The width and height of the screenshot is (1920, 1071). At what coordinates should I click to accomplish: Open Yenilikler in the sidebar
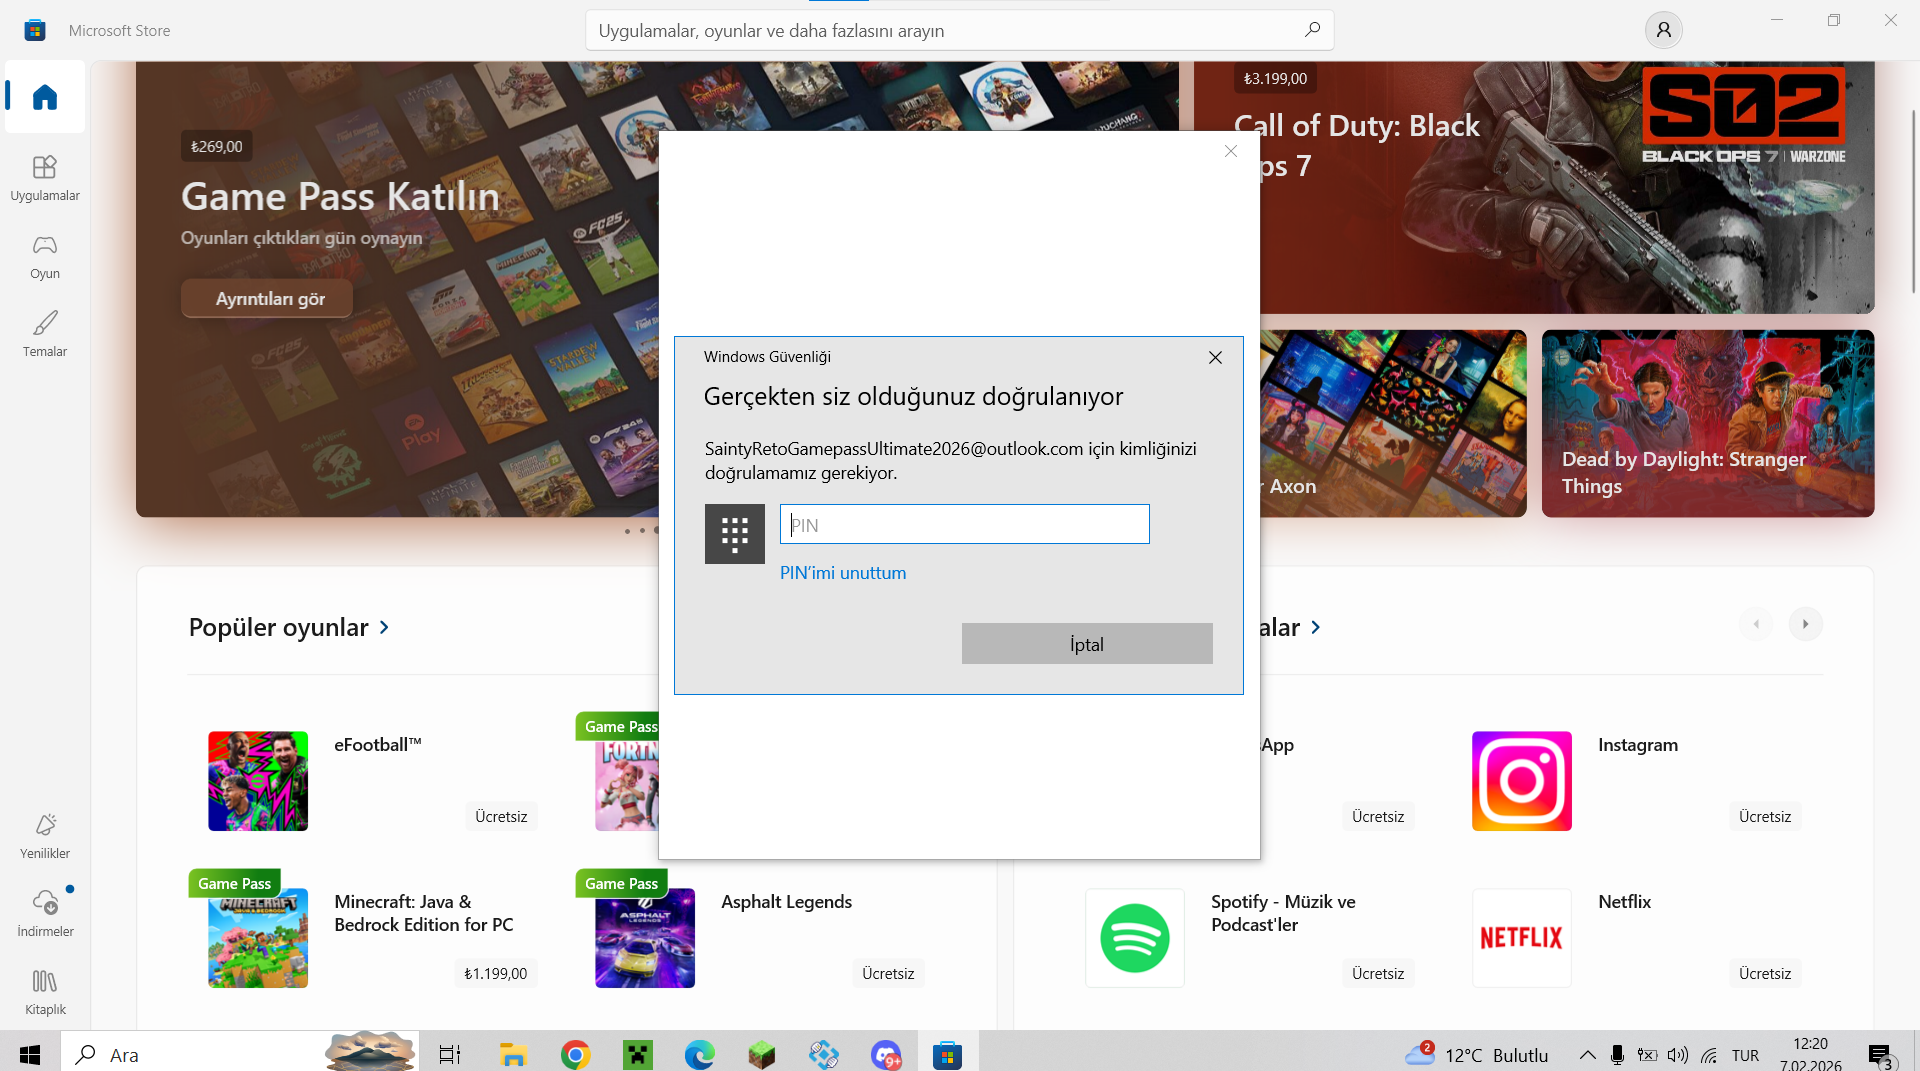45,836
